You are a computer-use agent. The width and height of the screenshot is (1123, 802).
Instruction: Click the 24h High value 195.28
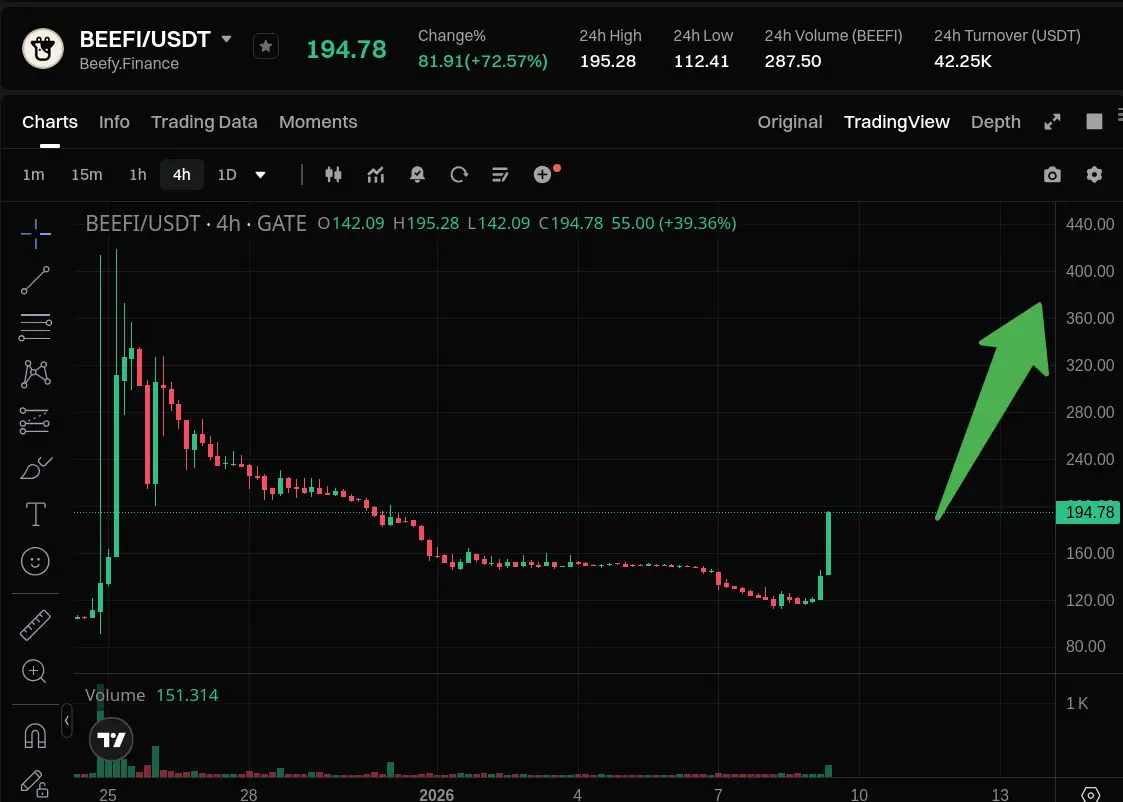coord(607,61)
